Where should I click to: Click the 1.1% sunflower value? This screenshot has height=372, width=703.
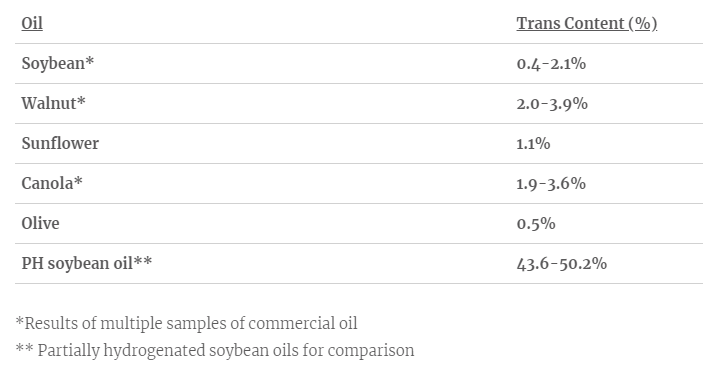533,144
